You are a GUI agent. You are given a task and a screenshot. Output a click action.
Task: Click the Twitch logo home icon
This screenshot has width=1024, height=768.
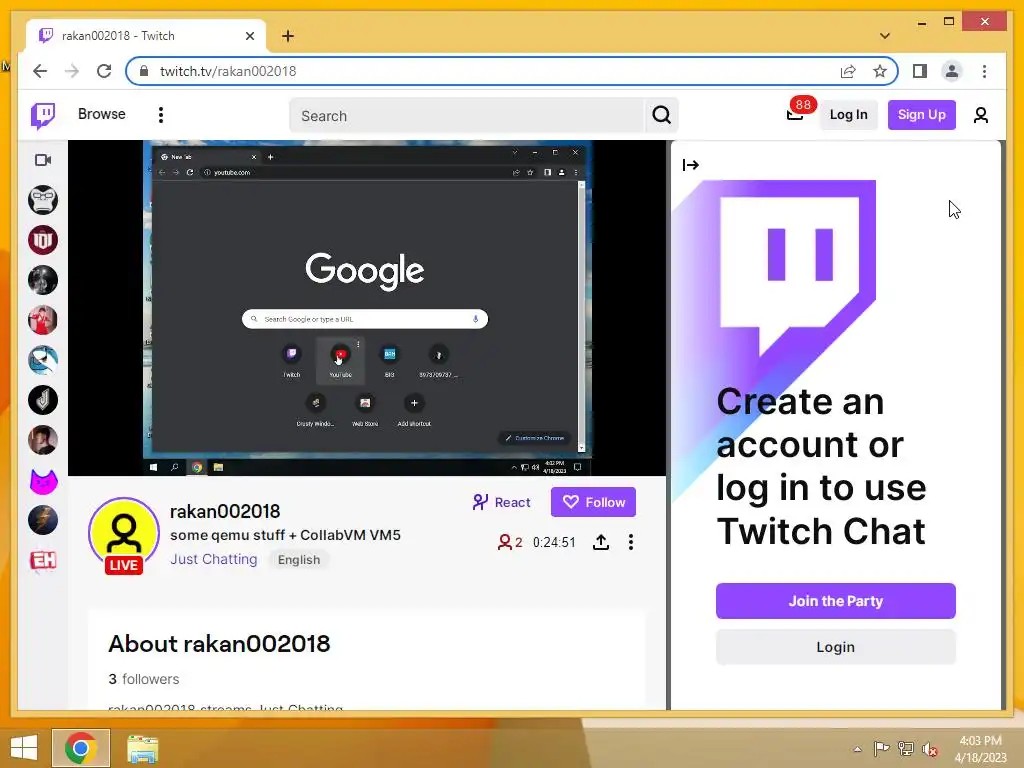43,116
